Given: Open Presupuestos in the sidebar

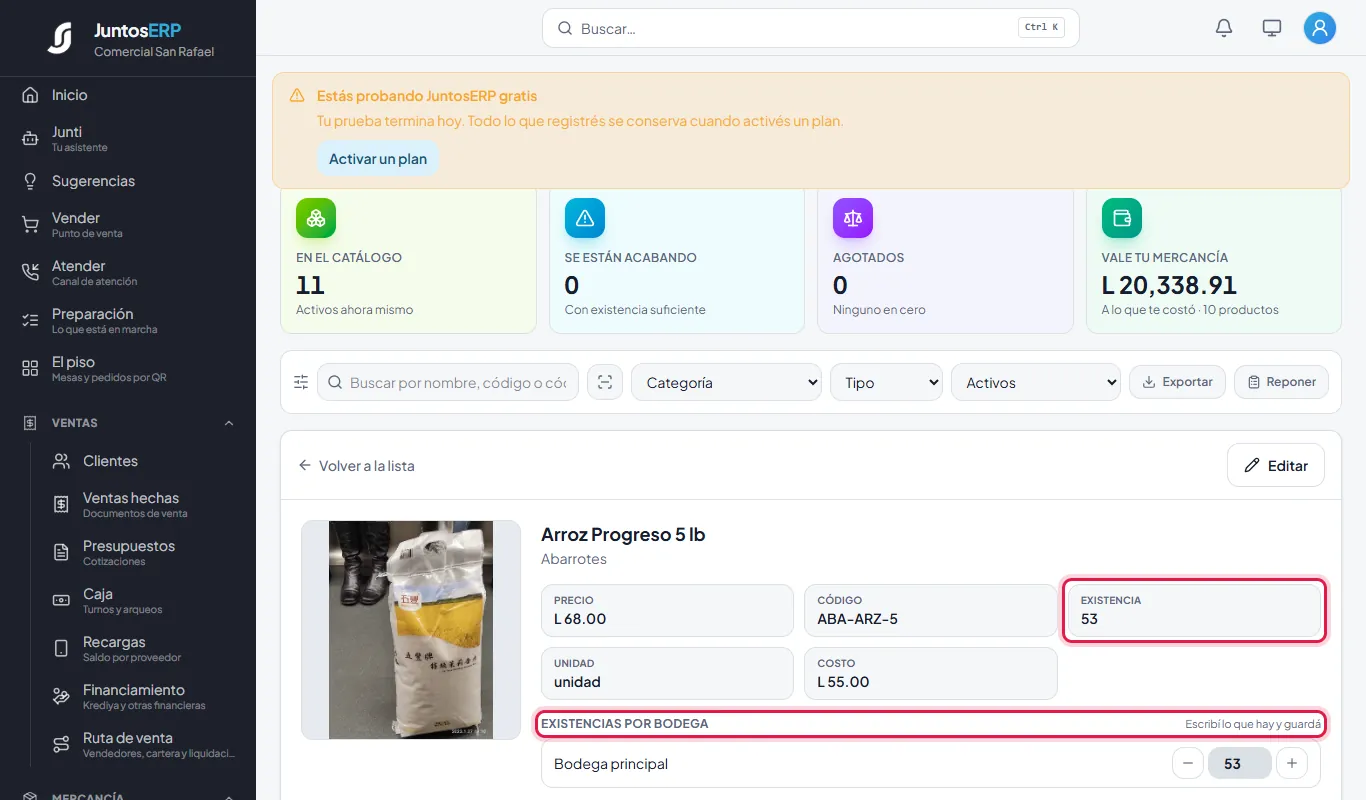Looking at the screenshot, I should pyautogui.click(x=144, y=552).
